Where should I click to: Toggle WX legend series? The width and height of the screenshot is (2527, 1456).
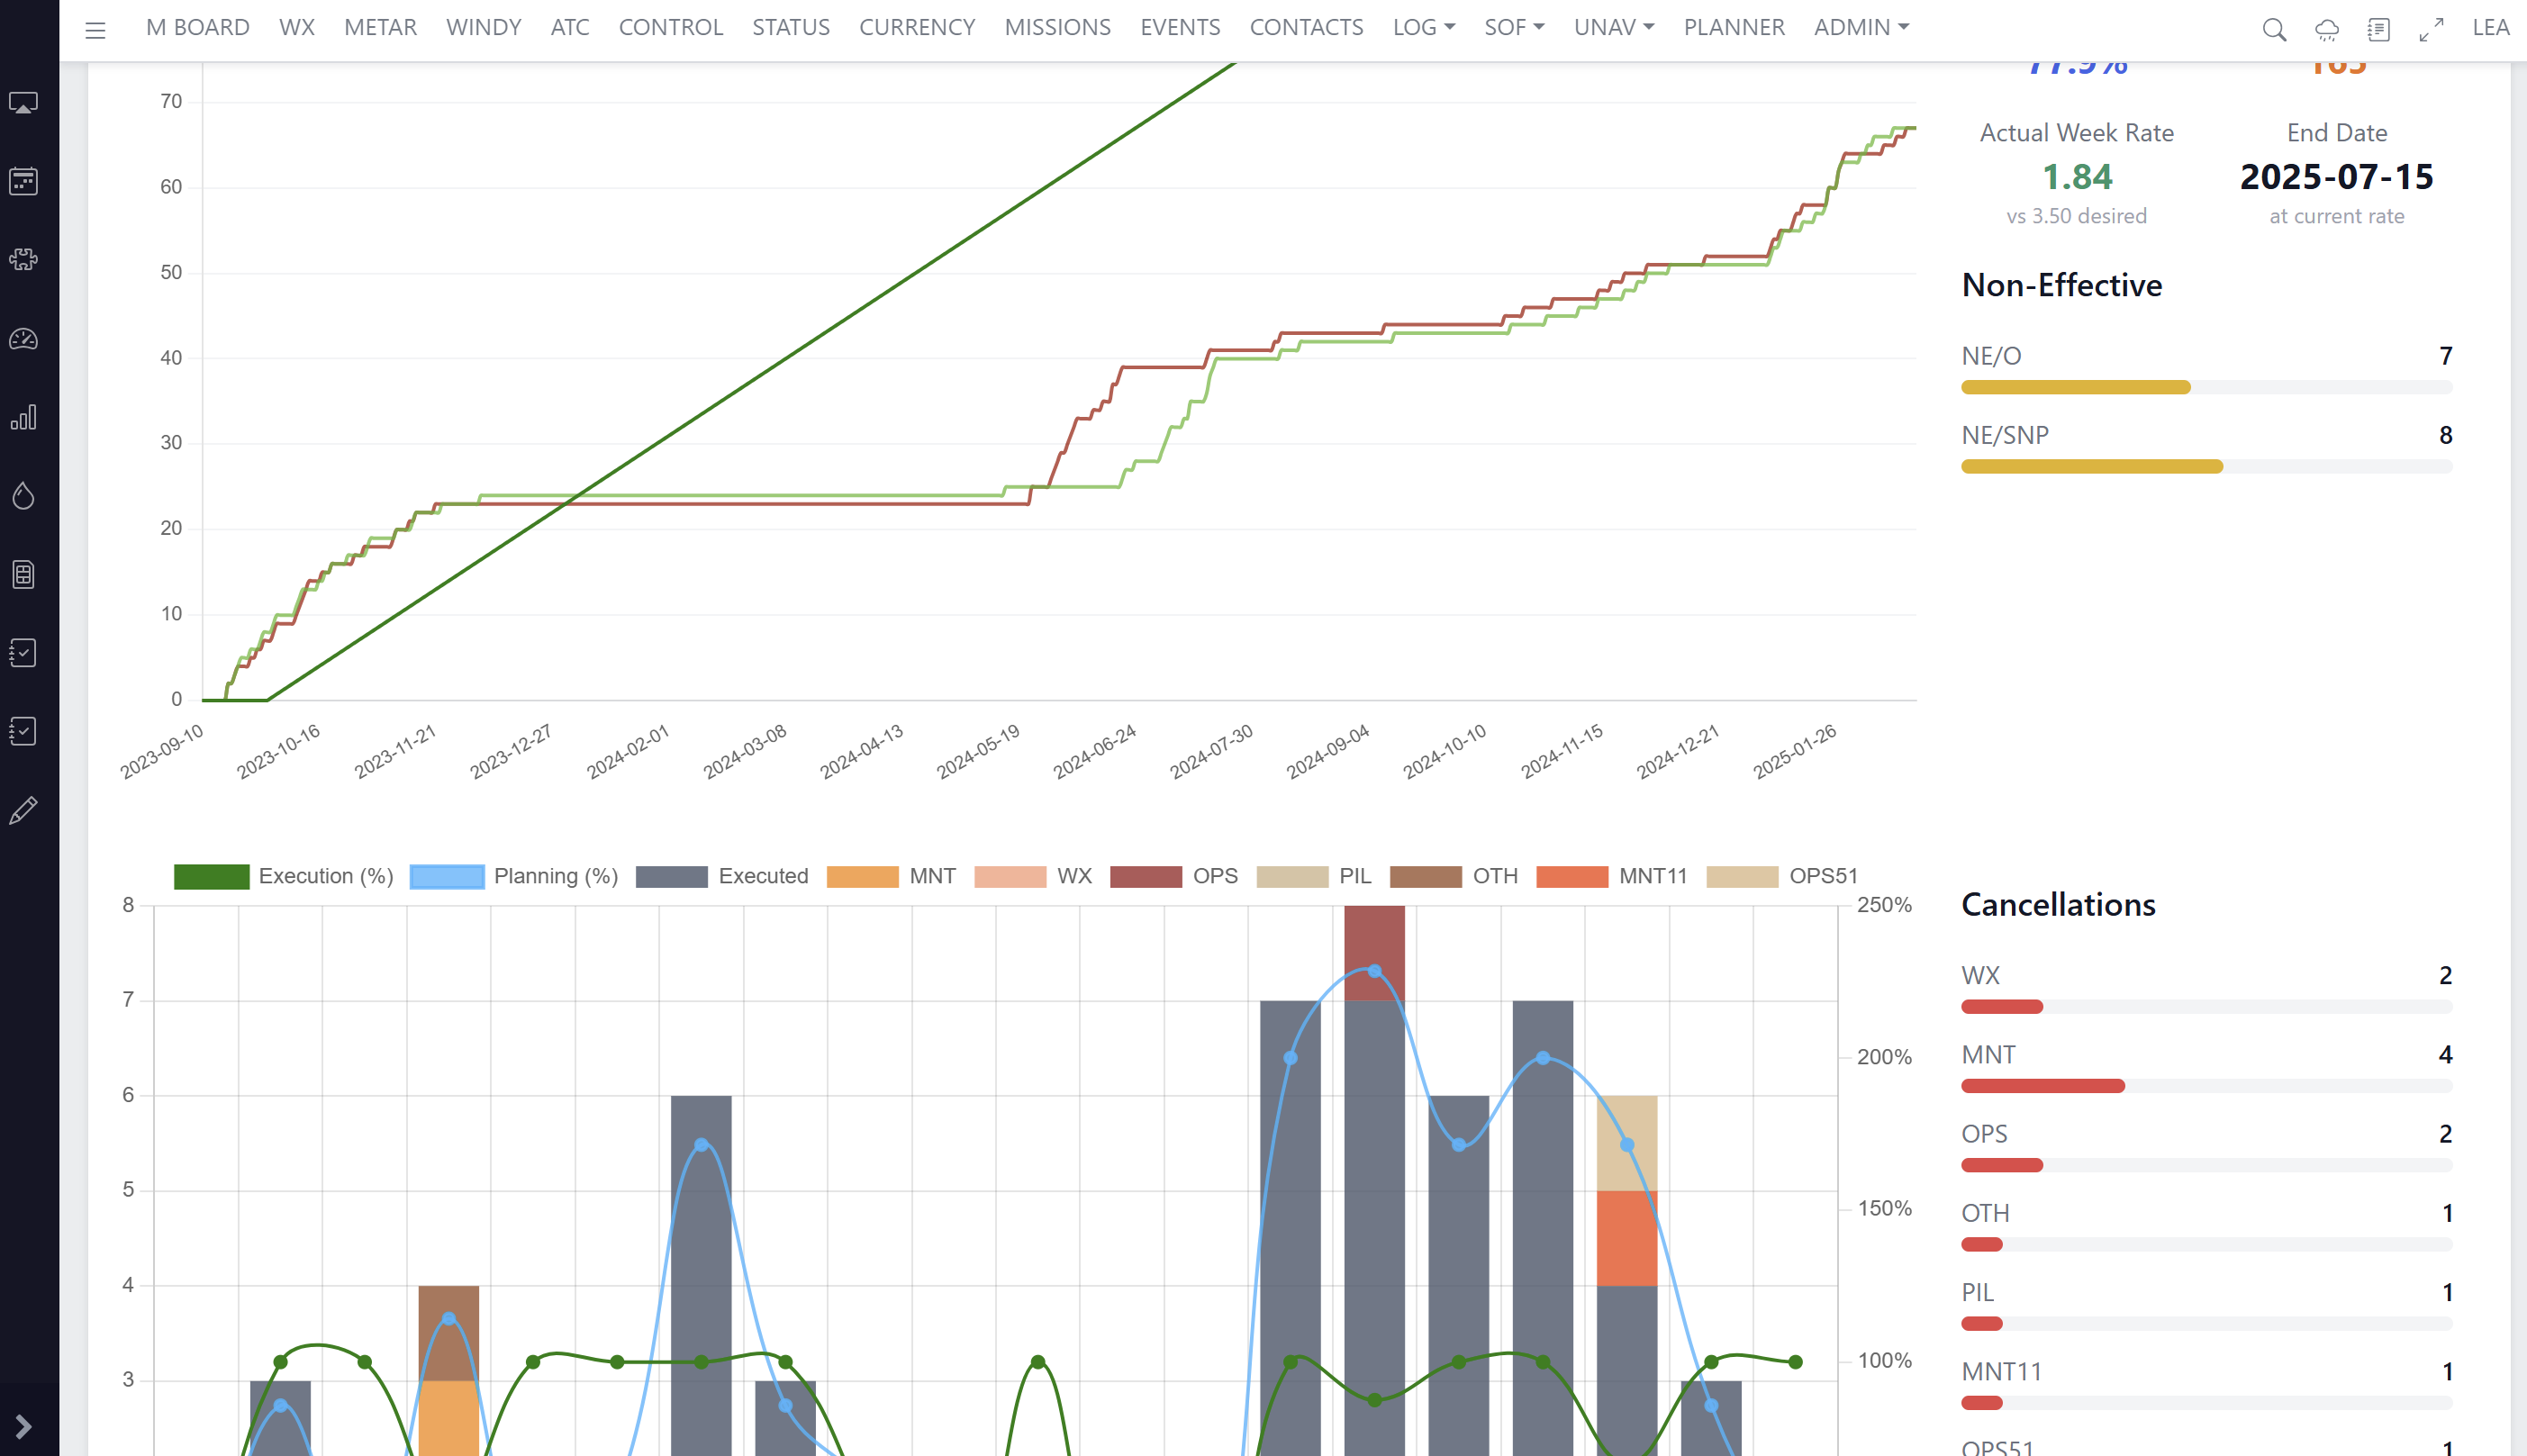[1033, 877]
